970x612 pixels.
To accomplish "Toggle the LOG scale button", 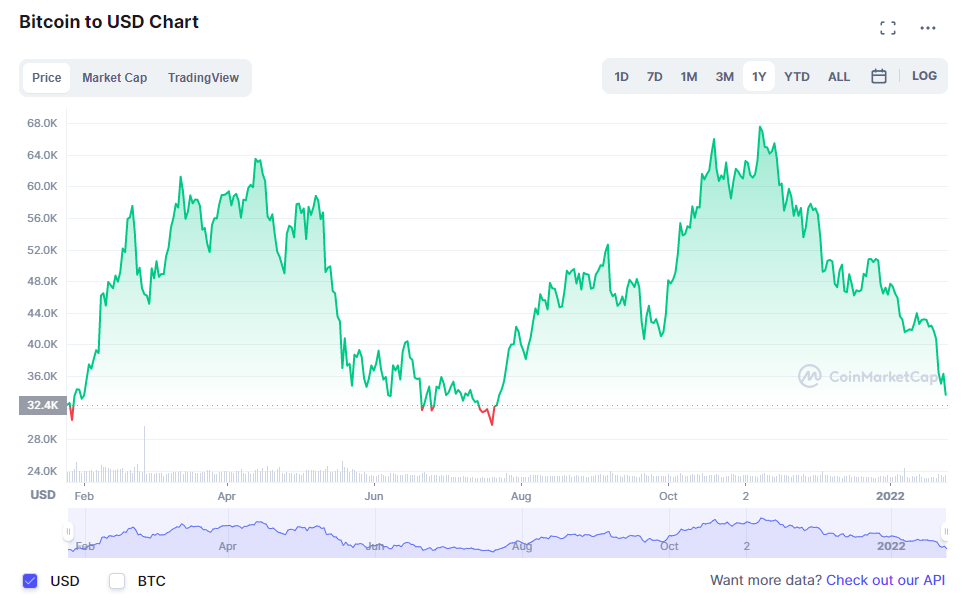I will pos(924,76).
